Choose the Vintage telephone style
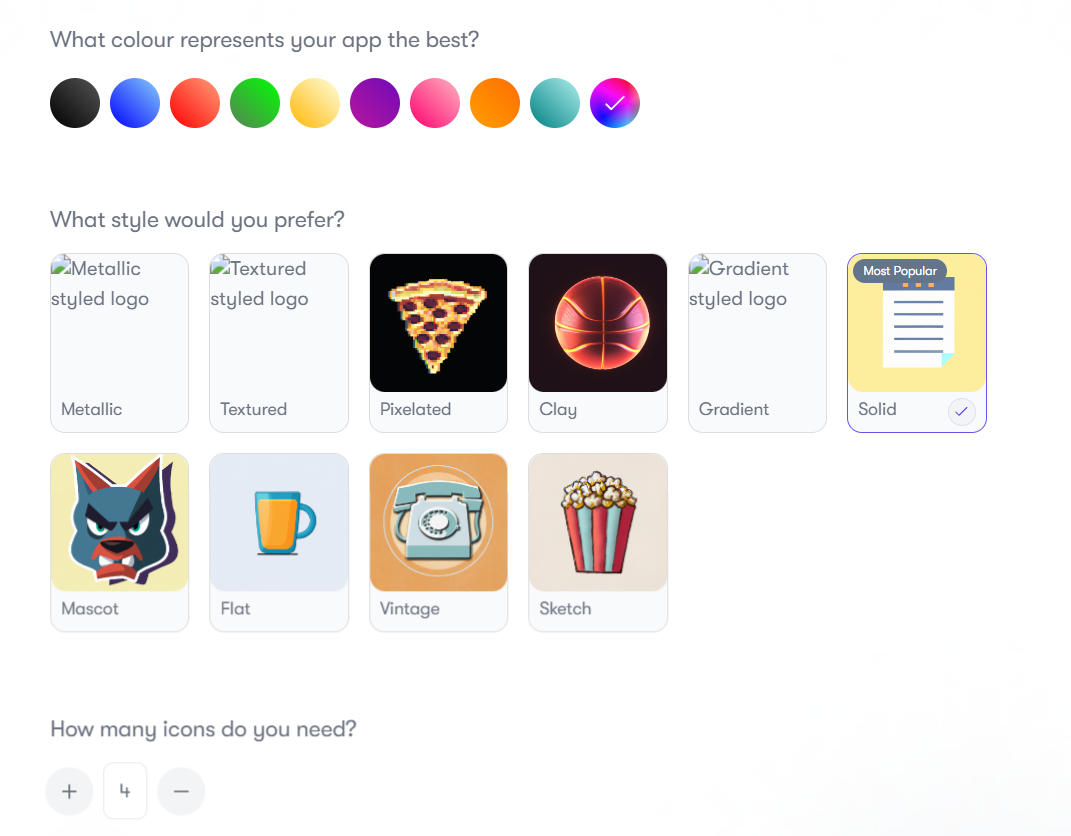 [438, 542]
